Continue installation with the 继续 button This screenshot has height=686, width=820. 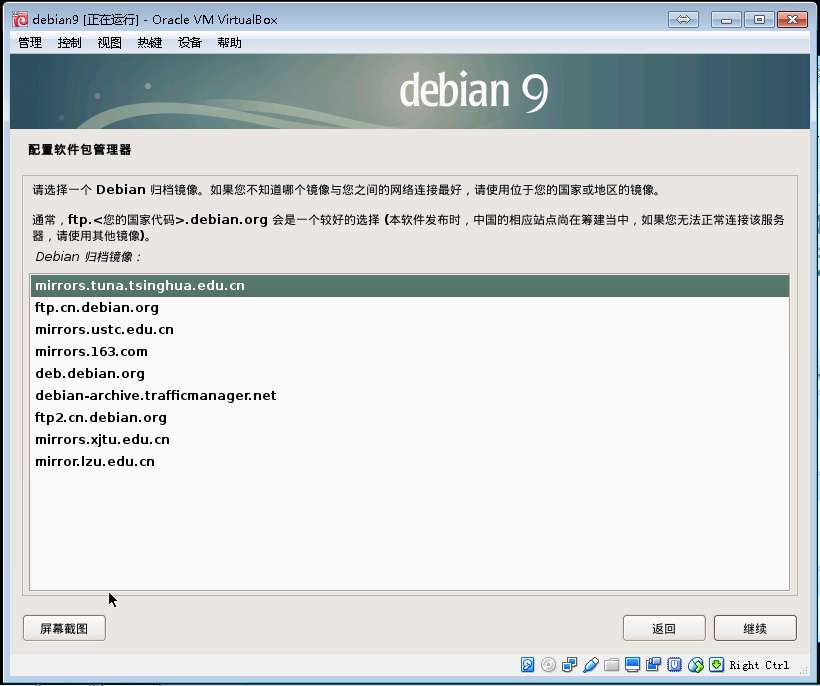click(x=755, y=628)
